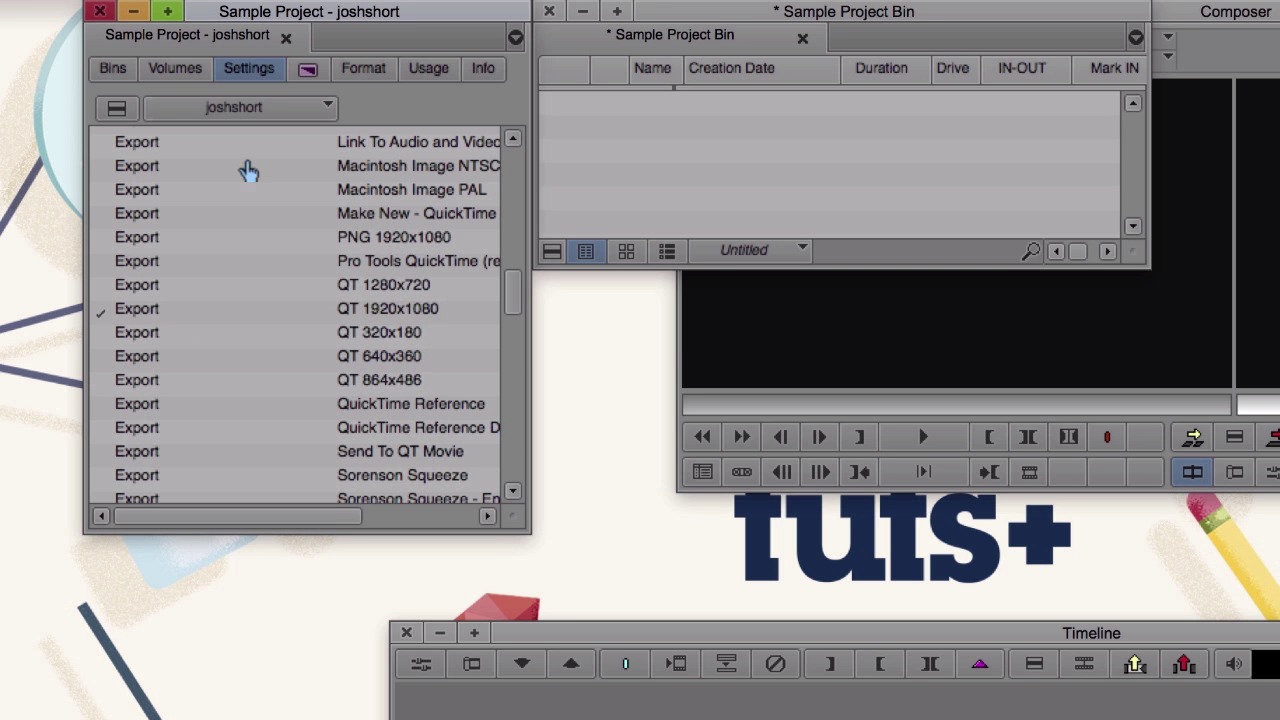Screen dimensions: 1280x720
Task: Click the Mark In bracket in Timeline toolbar
Action: (x=880, y=664)
